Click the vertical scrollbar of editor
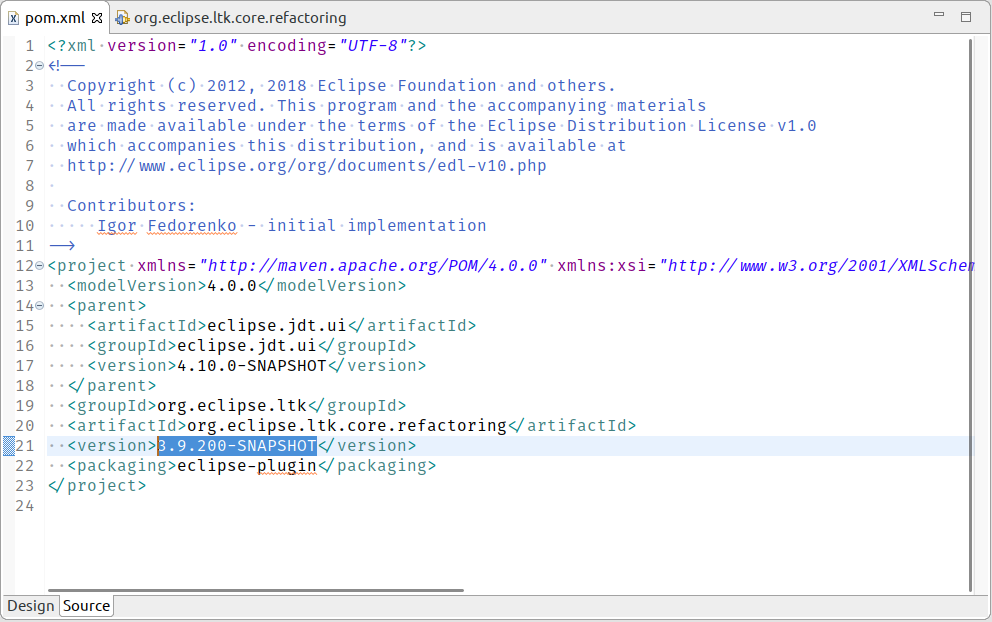 [970, 315]
